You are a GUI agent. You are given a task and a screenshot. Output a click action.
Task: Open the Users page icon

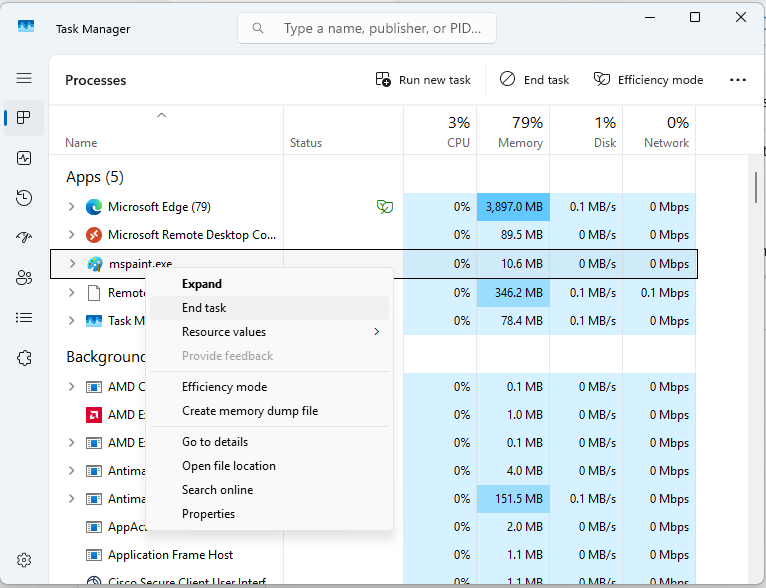(x=24, y=278)
